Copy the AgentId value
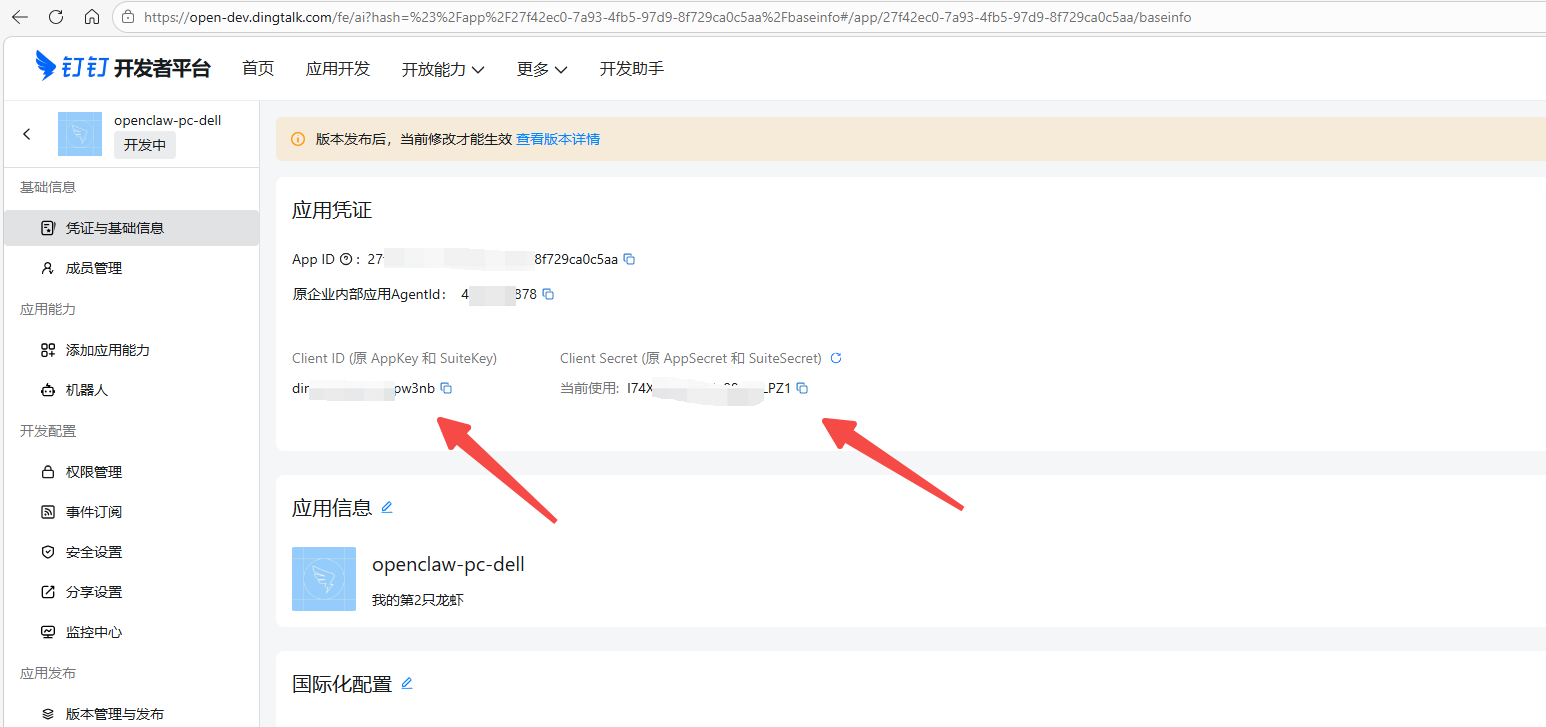1546x727 pixels. 548,294
